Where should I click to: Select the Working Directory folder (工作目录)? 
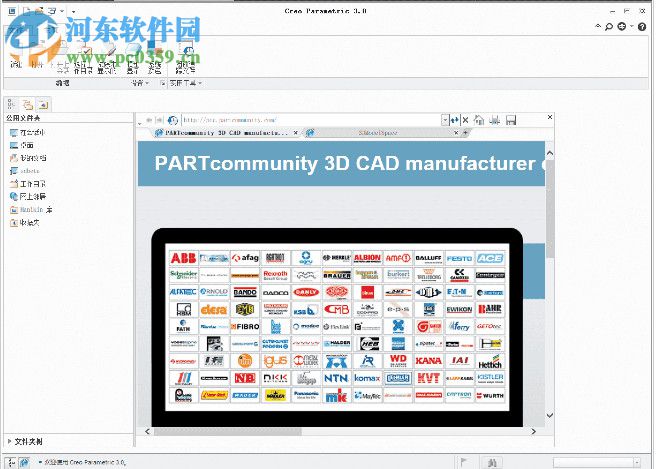tap(28, 184)
